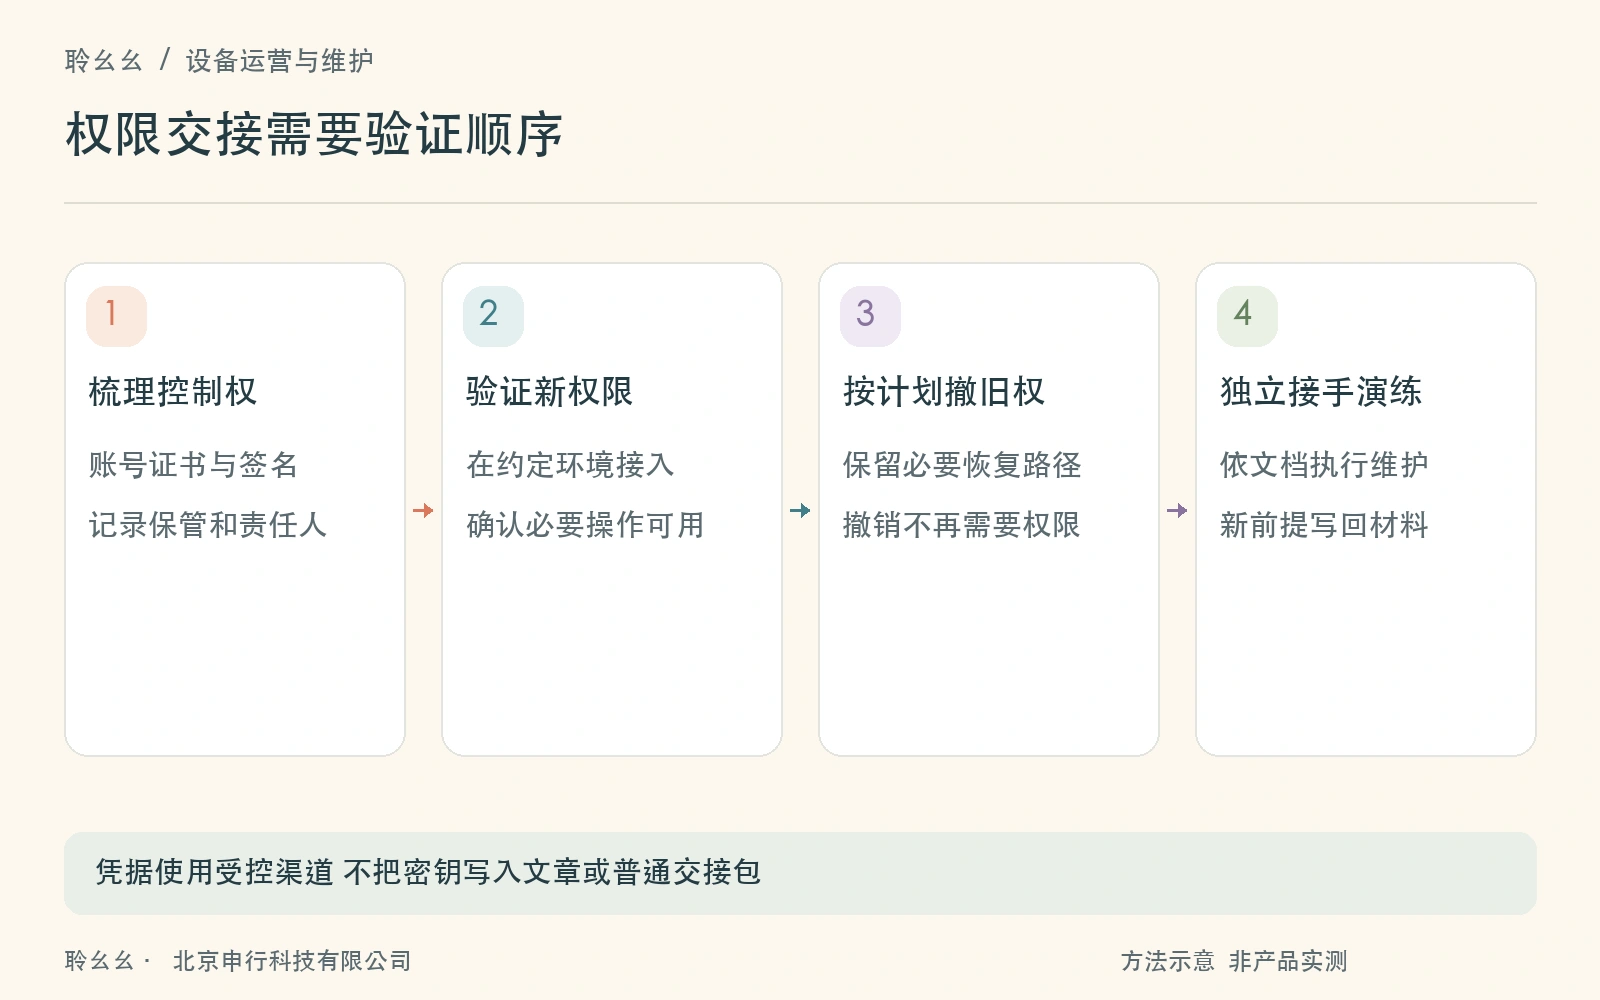Select the heading 梳理控制权
Screen dimensions: 1600x1000
[x=173, y=392]
